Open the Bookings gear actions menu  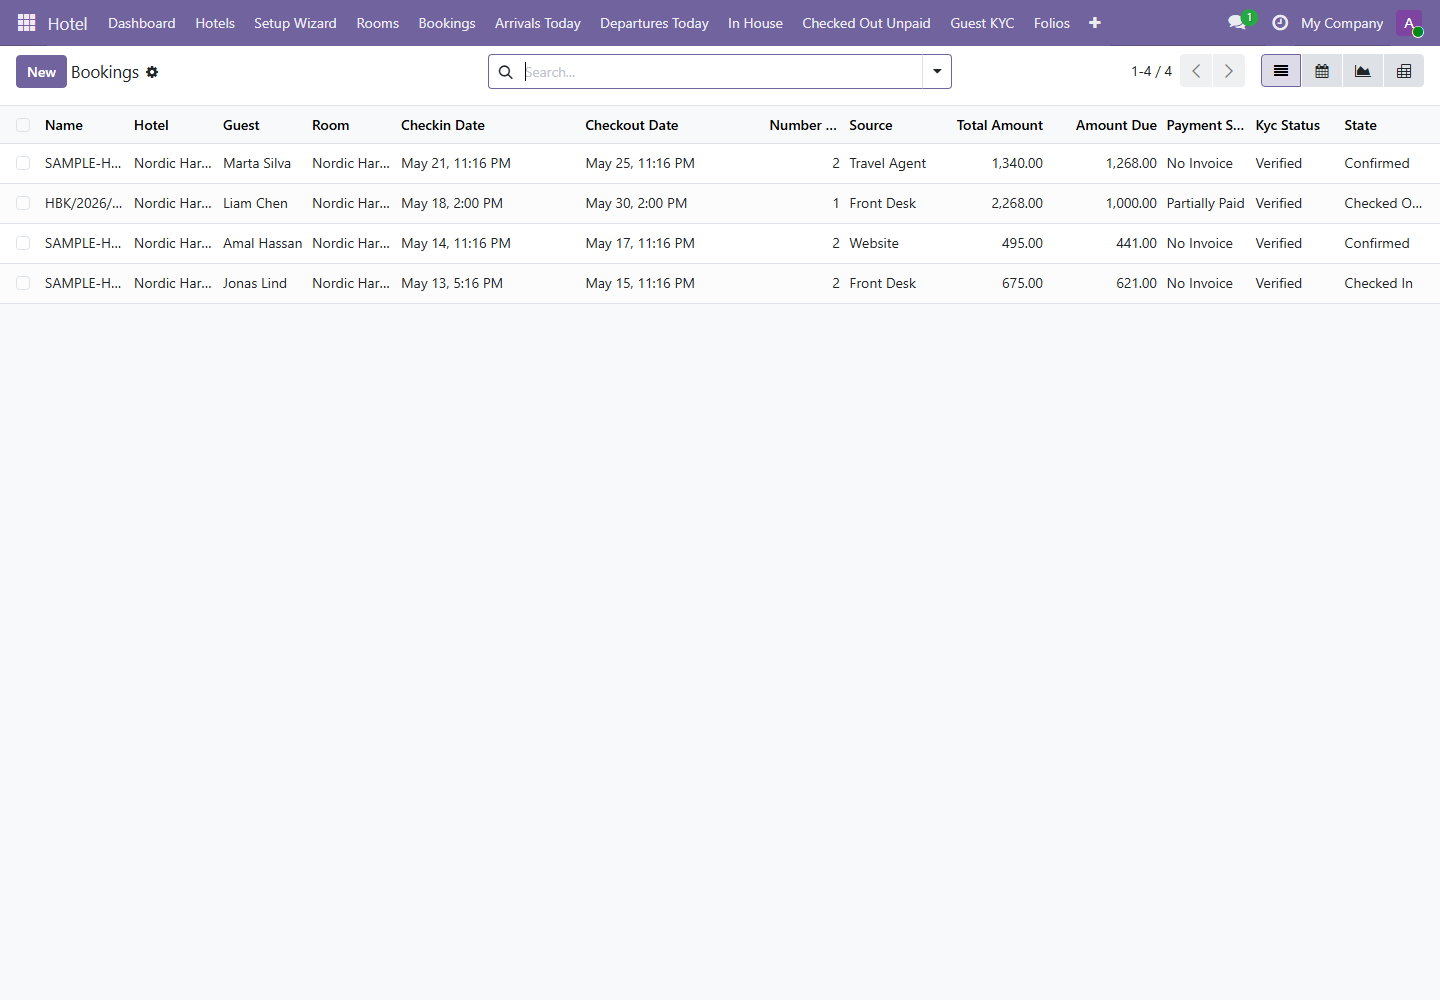pos(152,72)
